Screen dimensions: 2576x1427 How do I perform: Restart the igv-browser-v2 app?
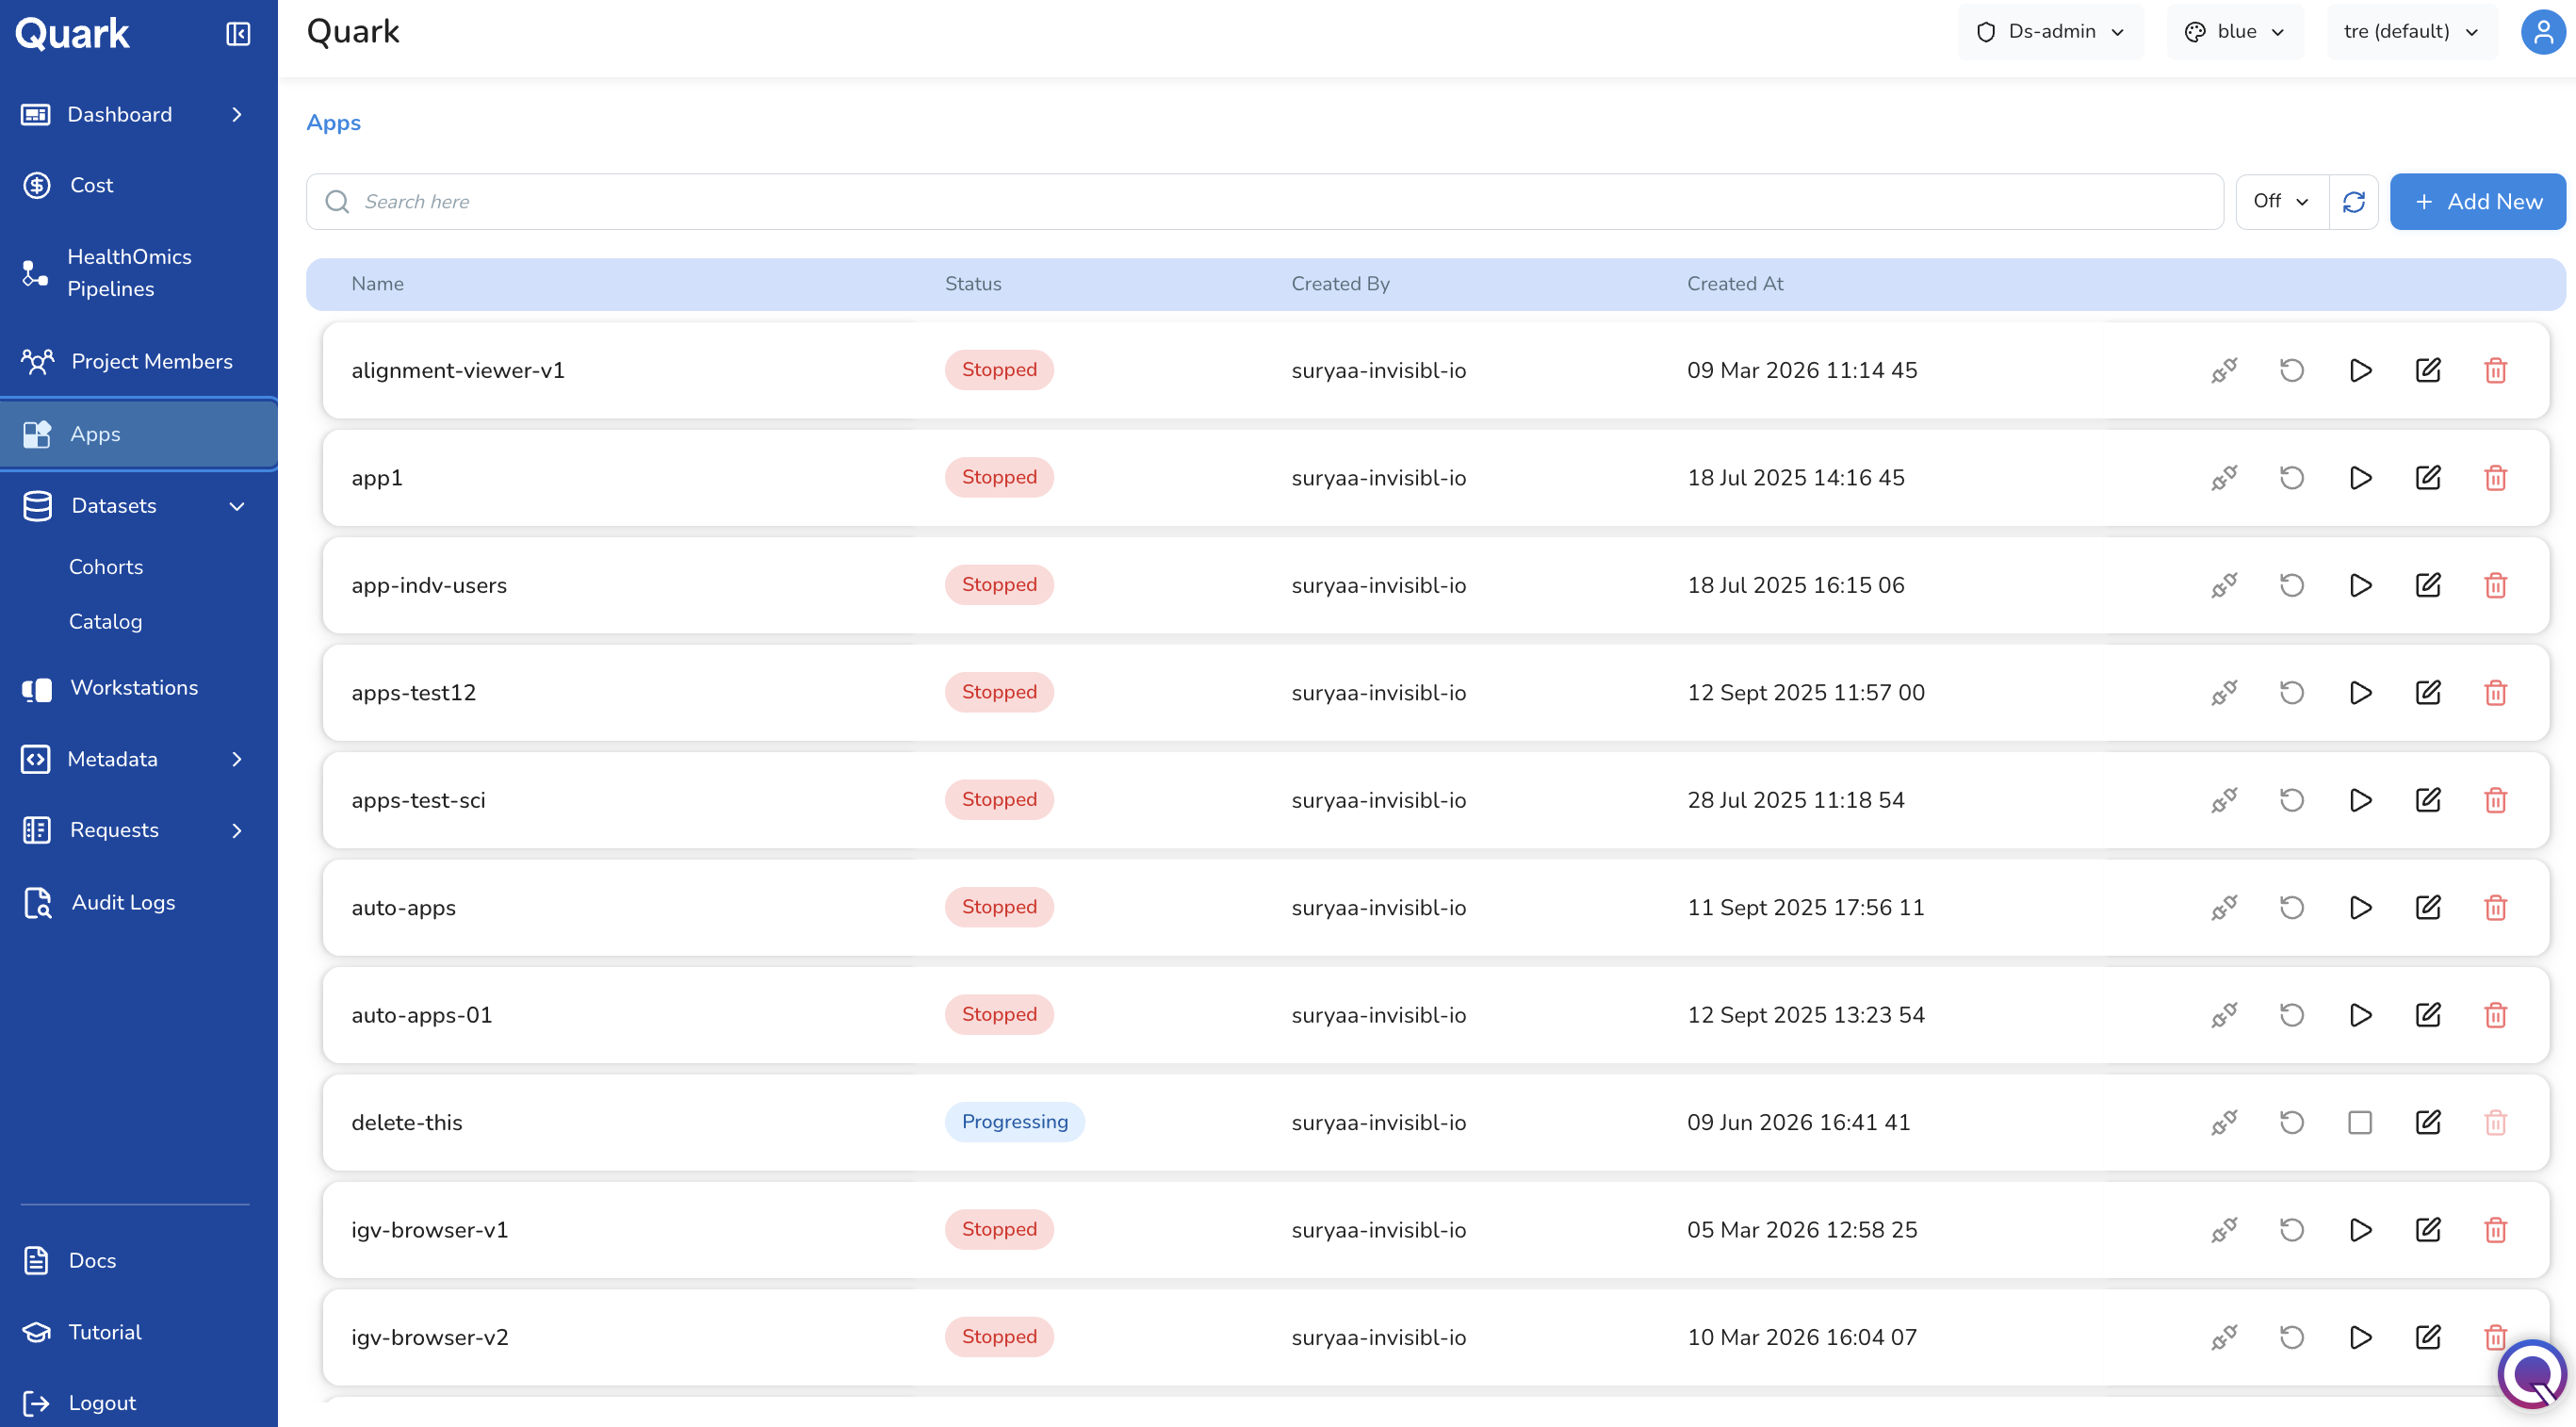click(x=2291, y=1337)
